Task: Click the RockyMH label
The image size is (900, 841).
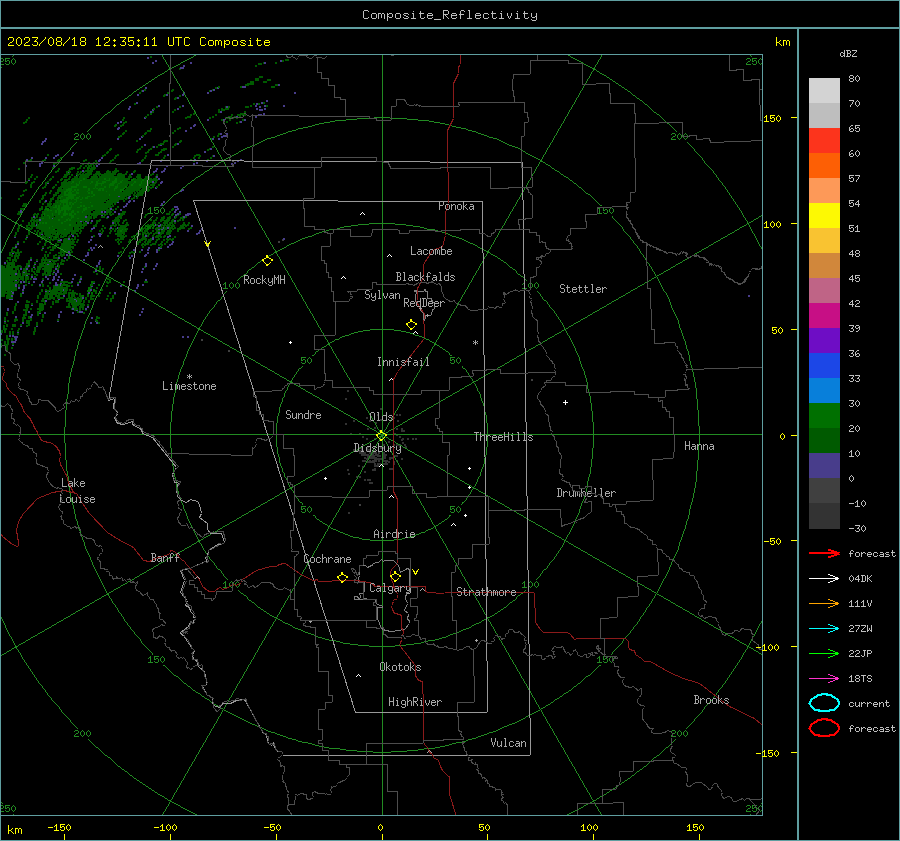Action: click(x=264, y=280)
